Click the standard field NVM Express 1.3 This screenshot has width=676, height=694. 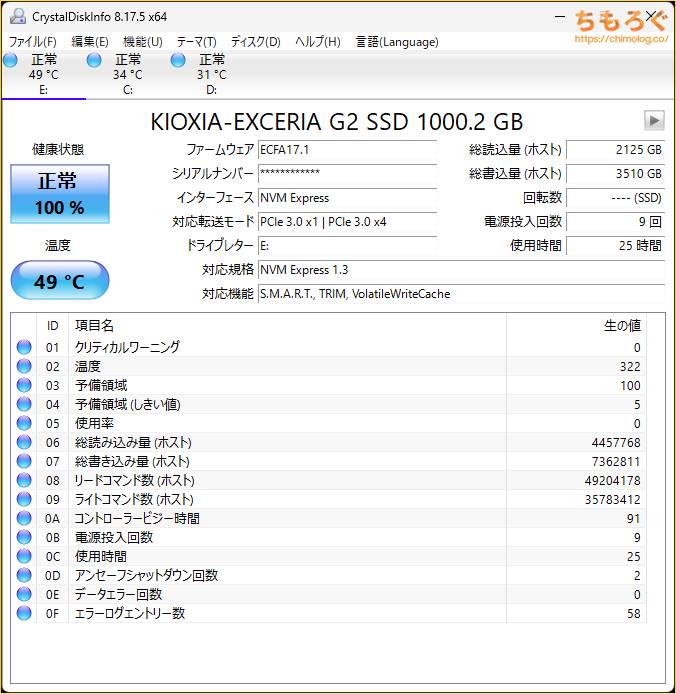[x=461, y=270]
